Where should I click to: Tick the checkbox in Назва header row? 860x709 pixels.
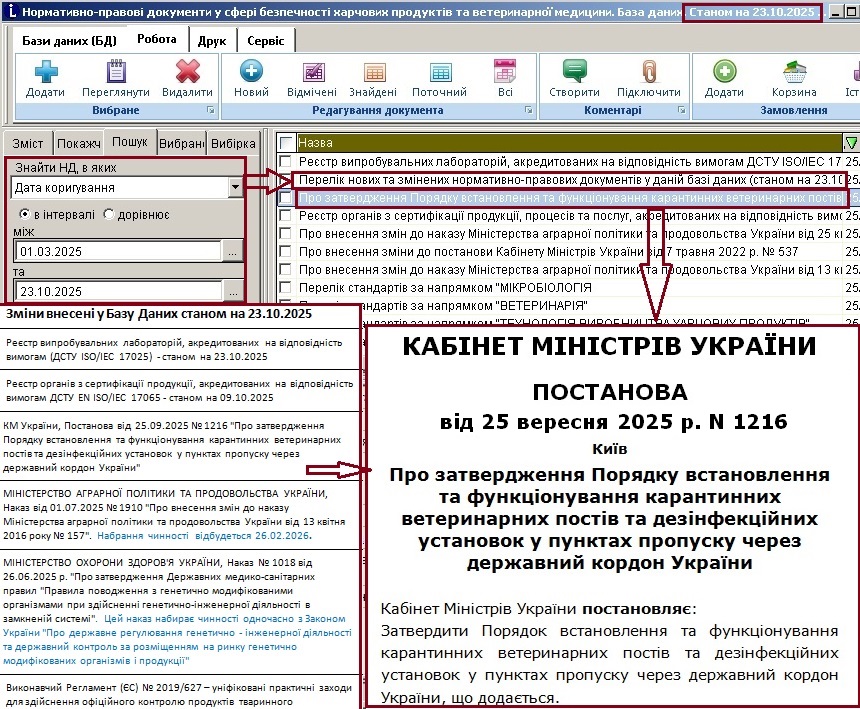[287, 143]
